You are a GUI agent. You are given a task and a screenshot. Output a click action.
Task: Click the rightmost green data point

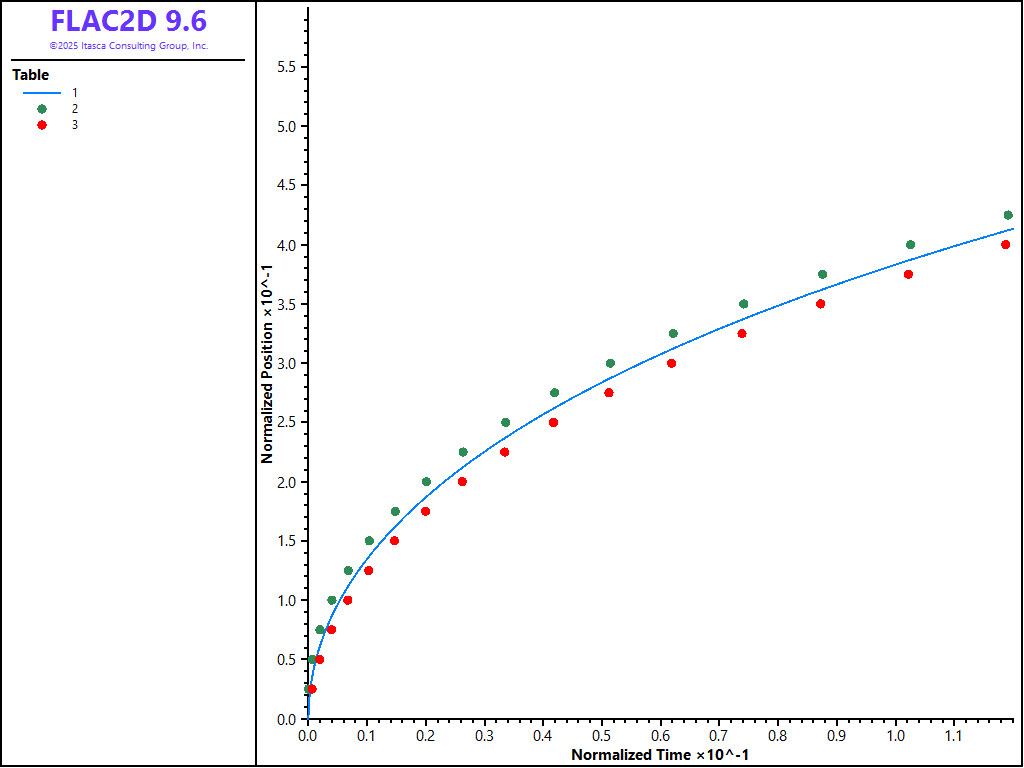1008,215
